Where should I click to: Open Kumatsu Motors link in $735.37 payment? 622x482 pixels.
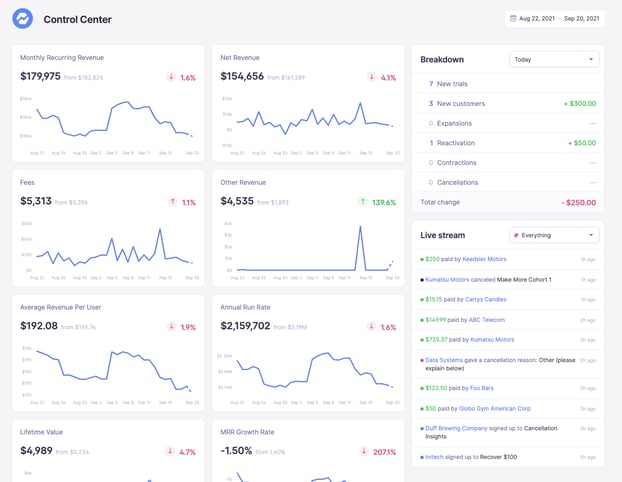pyautogui.click(x=492, y=340)
